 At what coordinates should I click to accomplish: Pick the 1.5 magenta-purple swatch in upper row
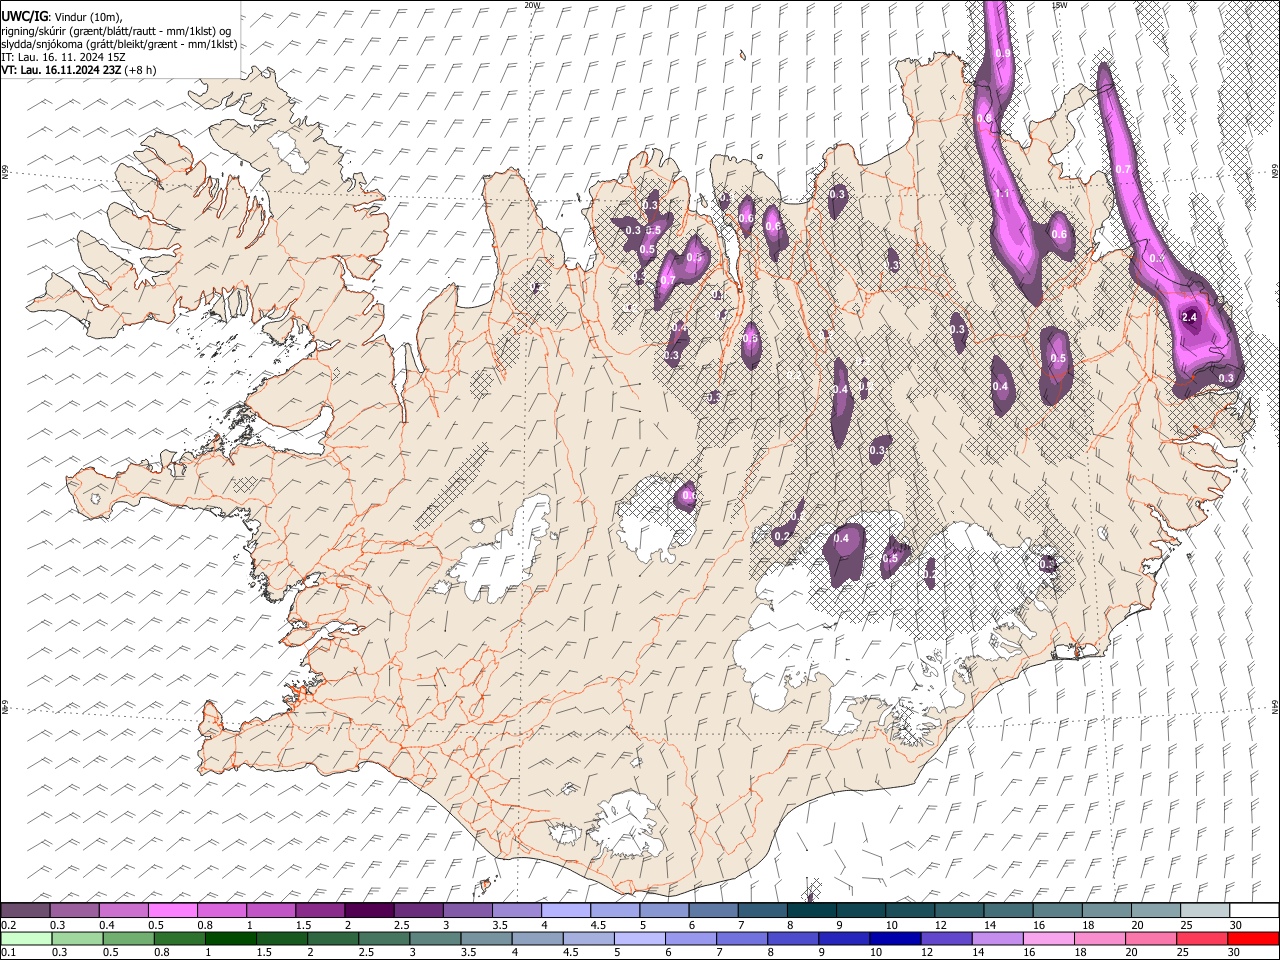click(x=320, y=910)
